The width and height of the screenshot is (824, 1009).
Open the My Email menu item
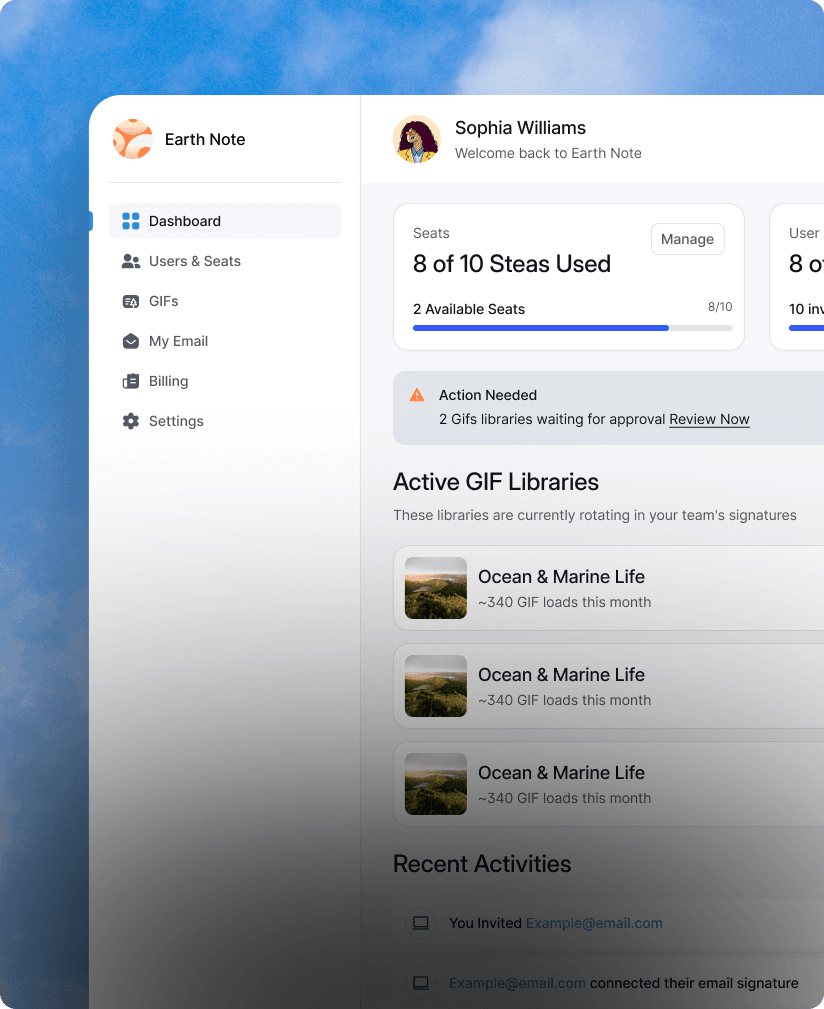(x=178, y=341)
